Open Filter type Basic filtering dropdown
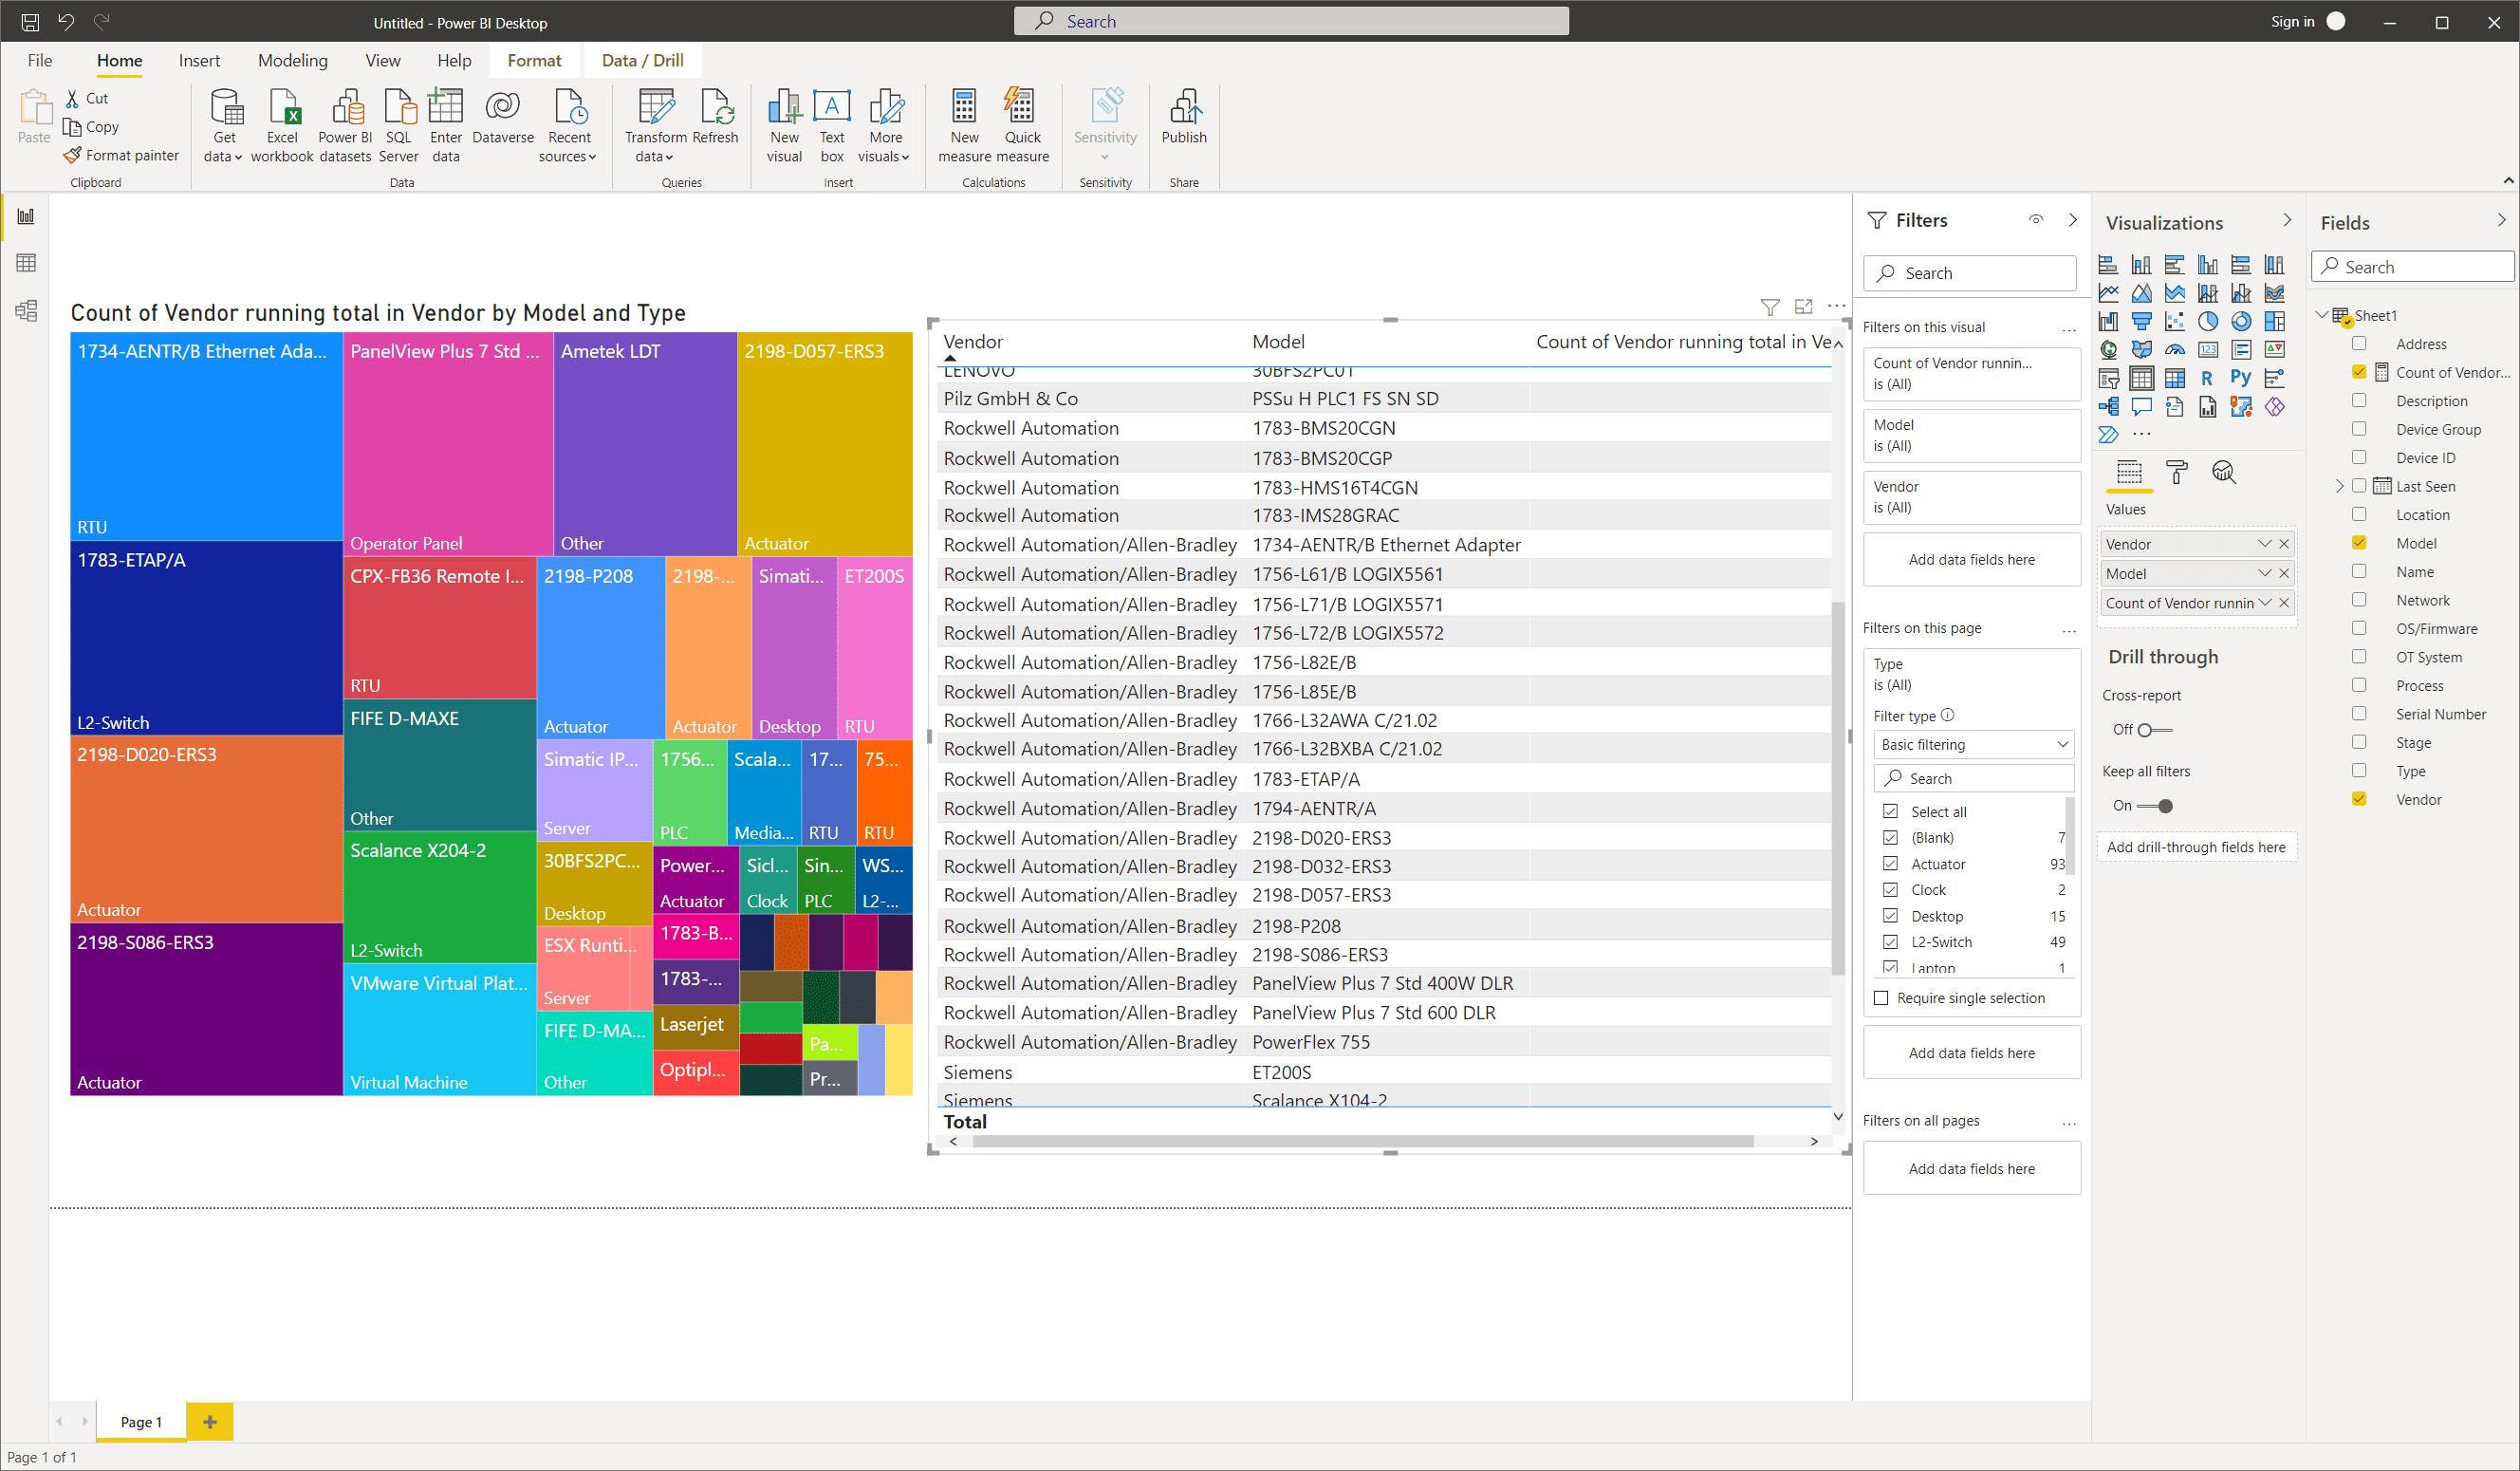2520x1471 pixels. 1973,744
